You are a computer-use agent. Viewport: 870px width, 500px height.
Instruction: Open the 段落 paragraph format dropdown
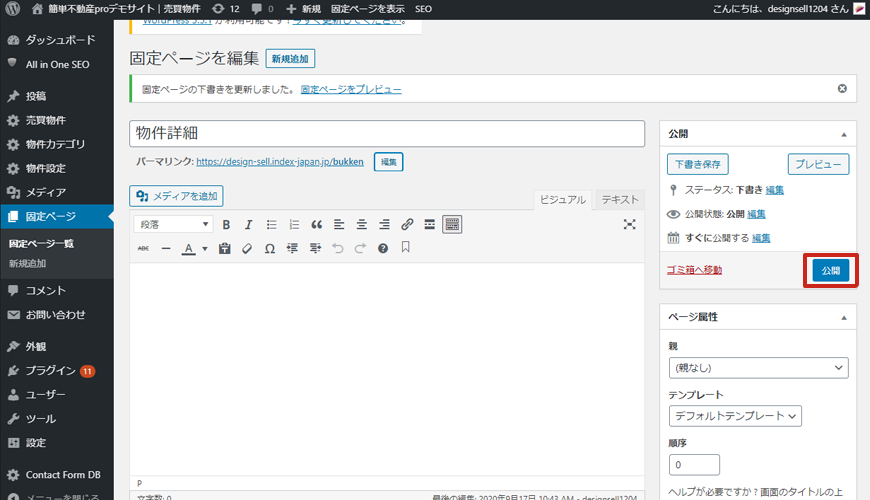tap(175, 225)
